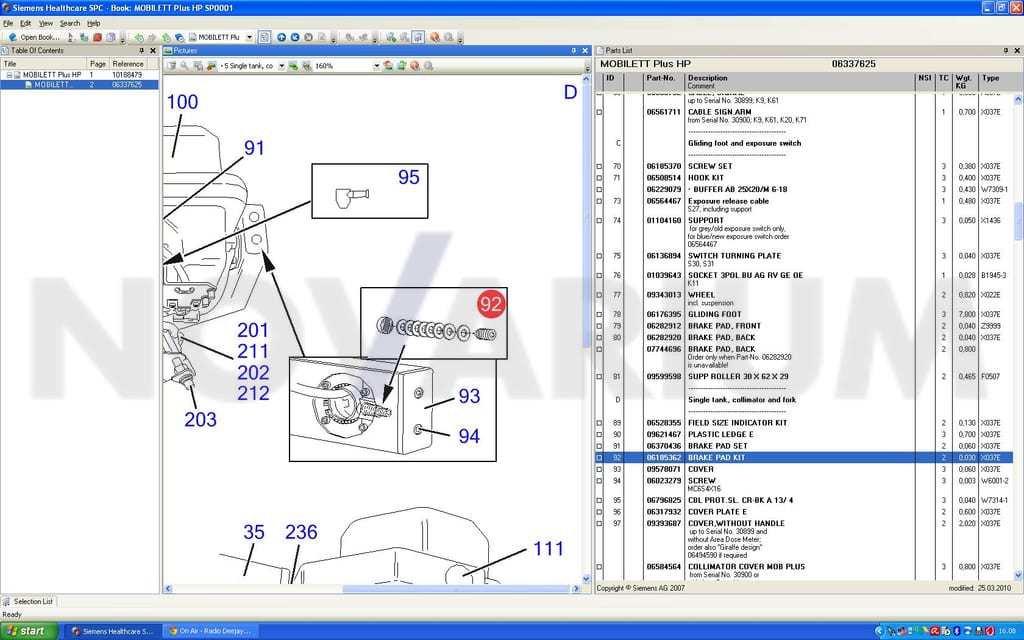Screen dimensions: 1024x640
Task: Click the next picture icon before the zoom box
Action: click(306, 66)
